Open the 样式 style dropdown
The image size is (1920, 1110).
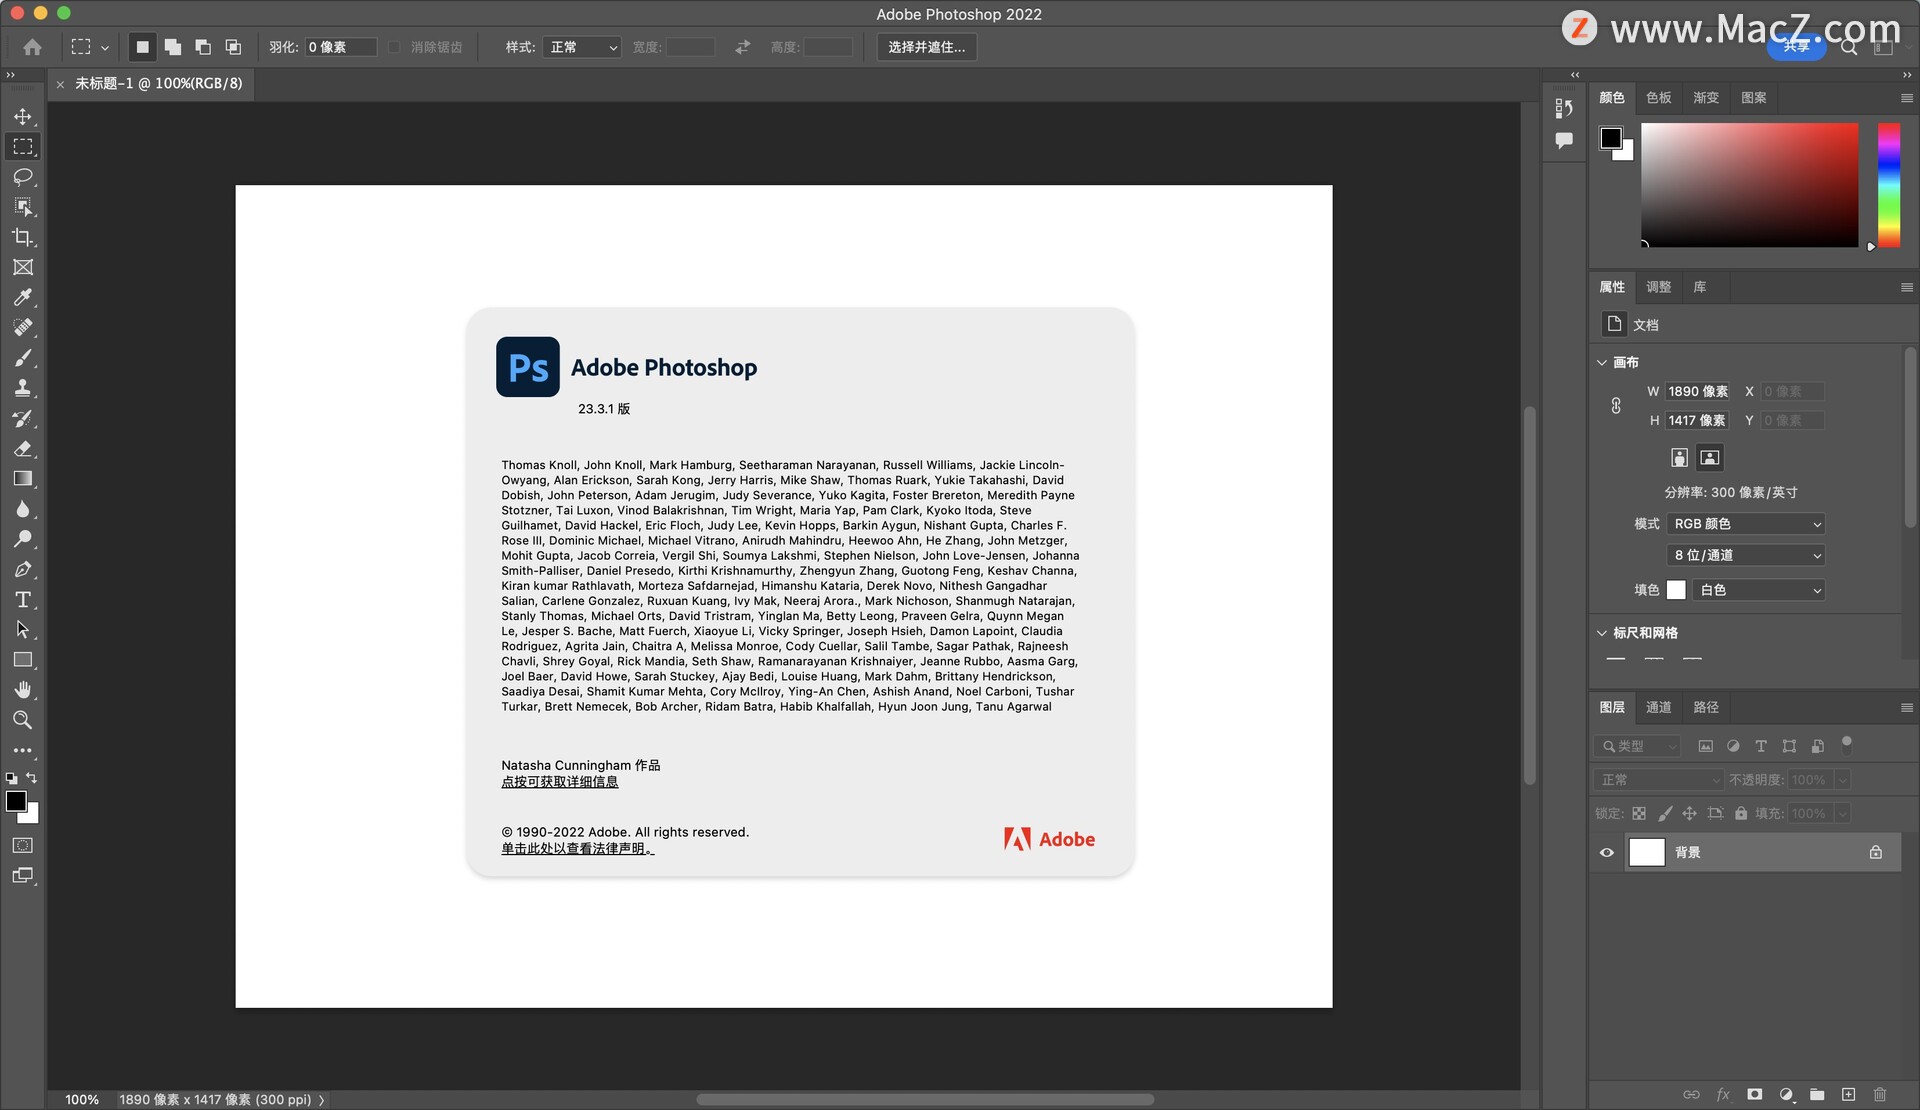(x=582, y=47)
